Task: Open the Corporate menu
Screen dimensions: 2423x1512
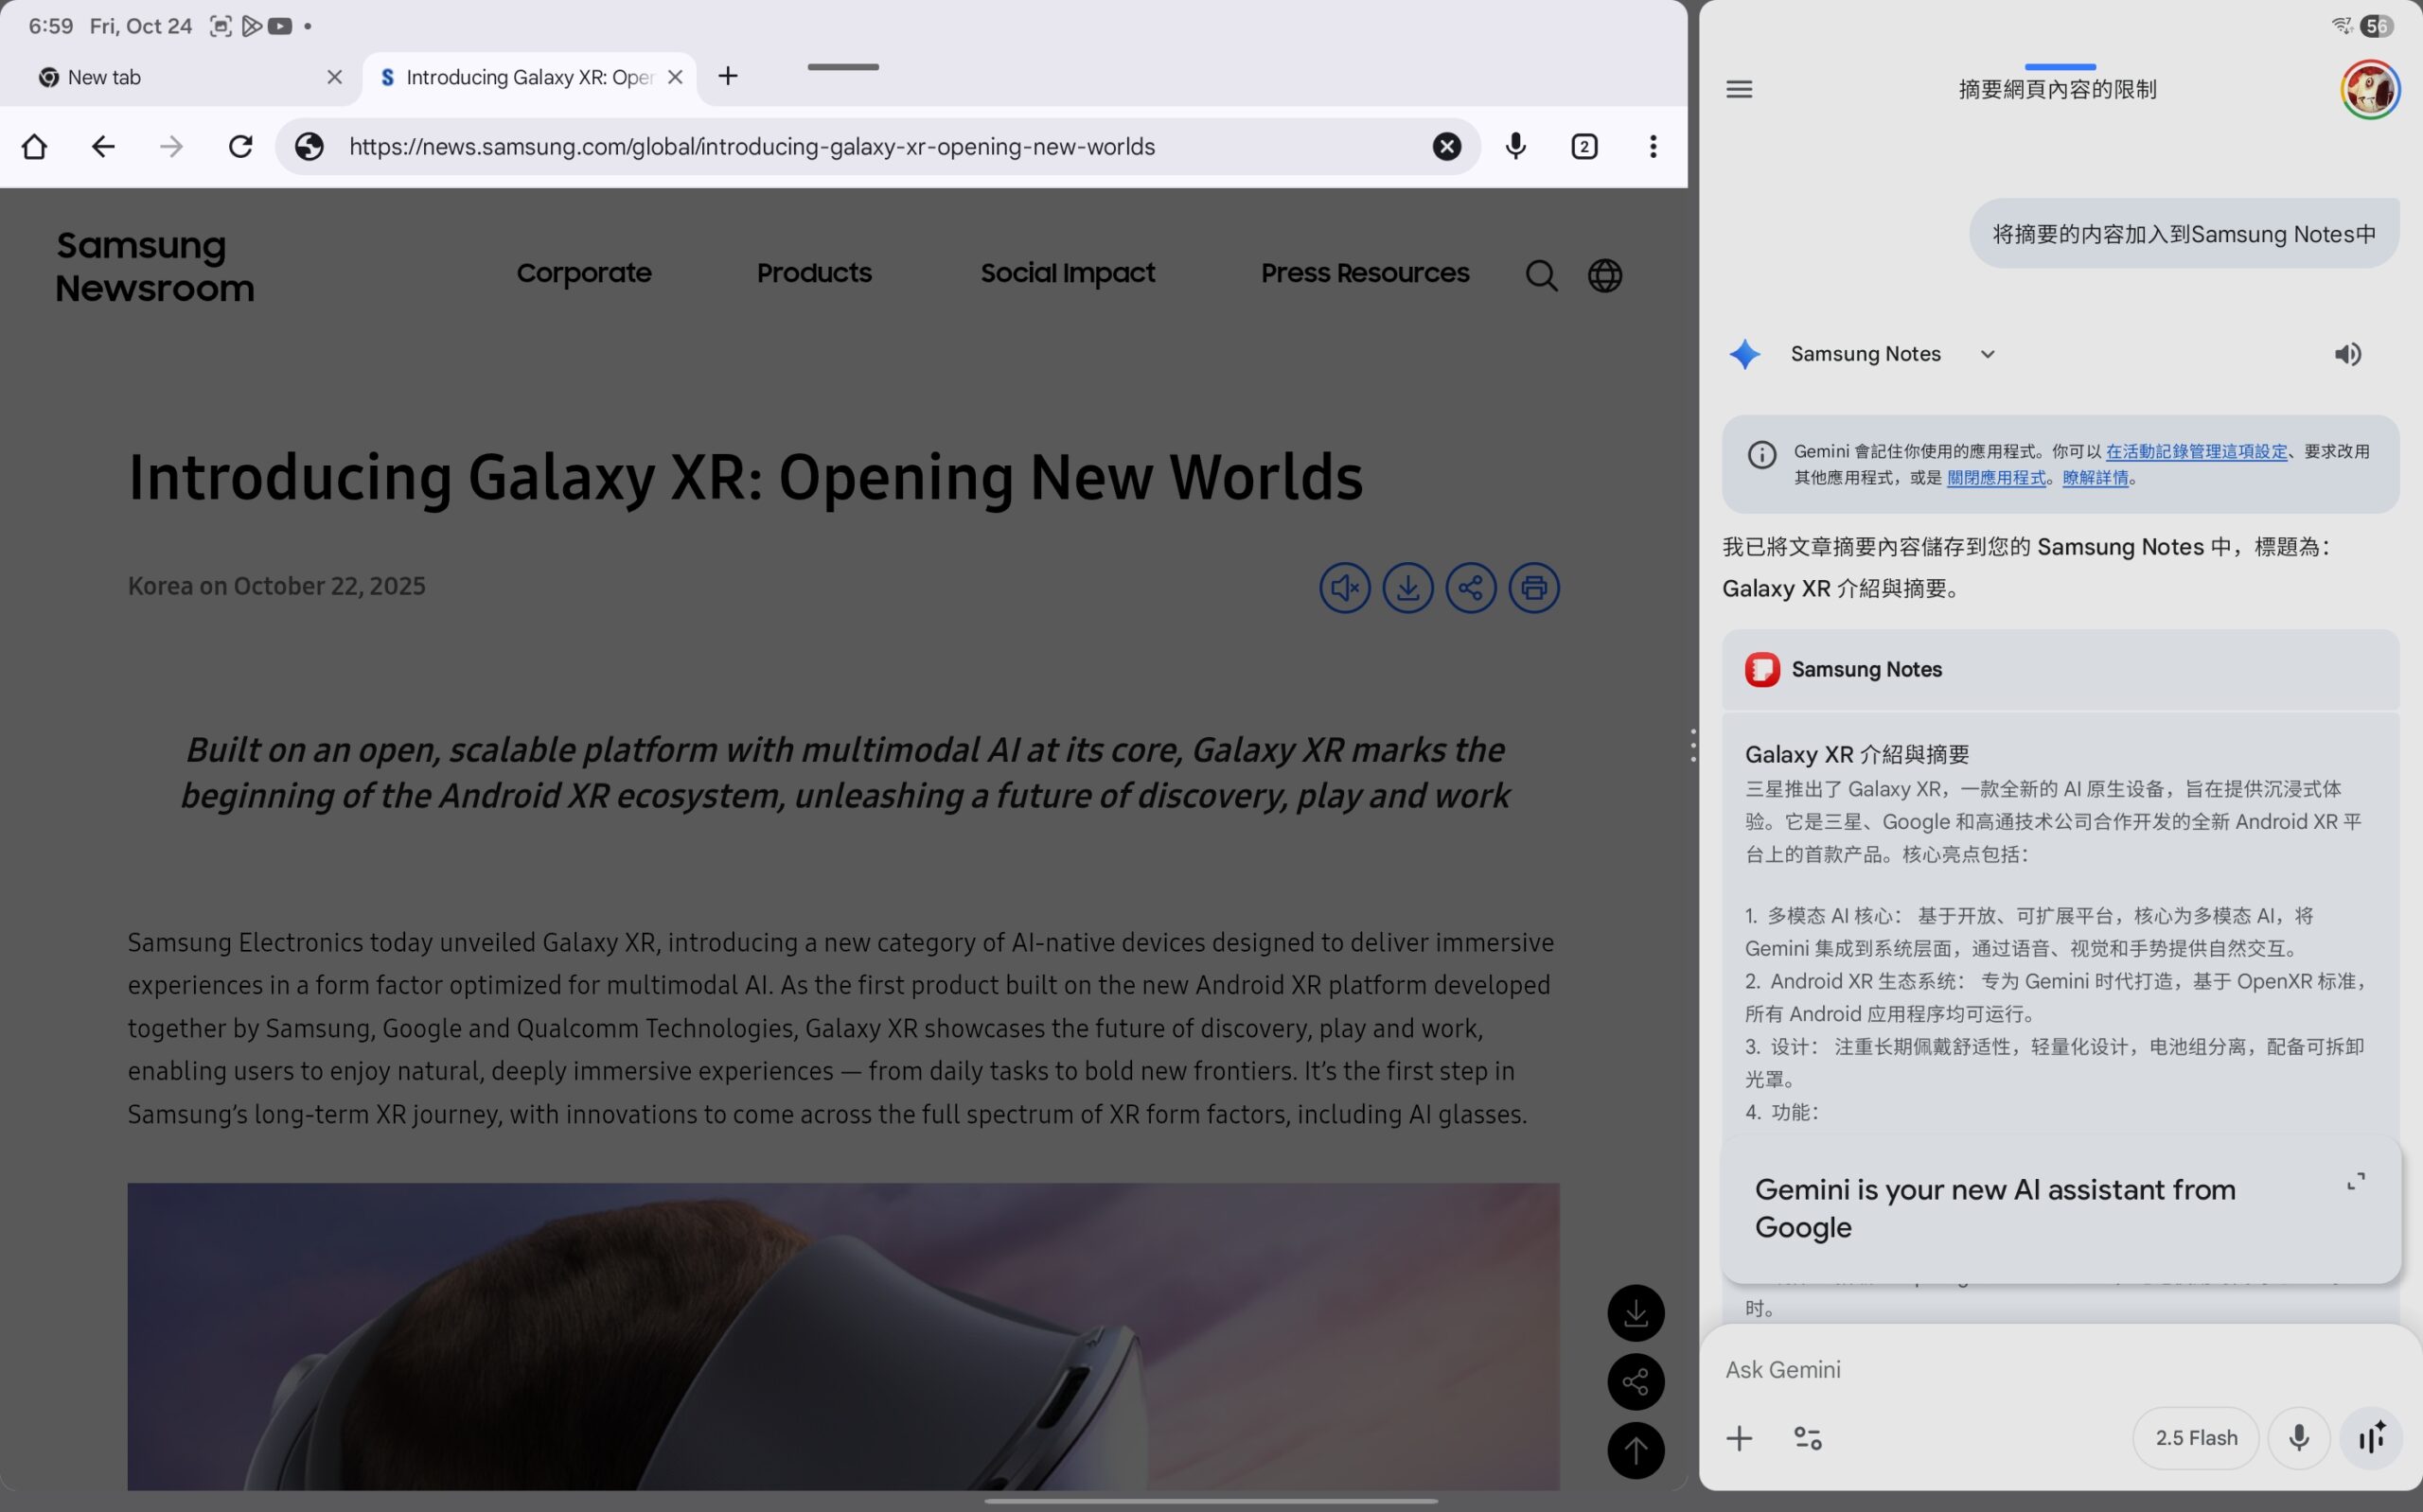Action: pyautogui.click(x=584, y=273)
